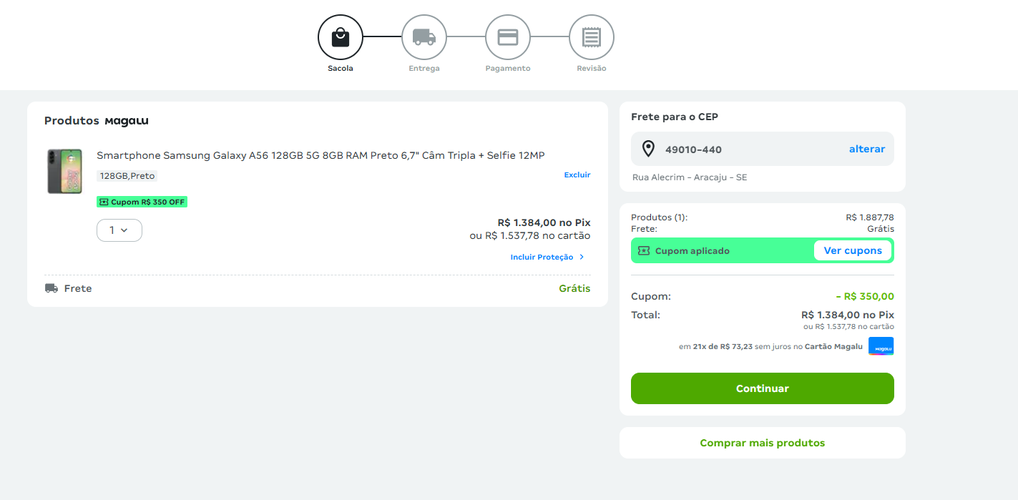This screenshot has width=1018, height=500.
Task: Click the - R$ 350,00 coupon discount value
Action: click(x=865, y=297)
